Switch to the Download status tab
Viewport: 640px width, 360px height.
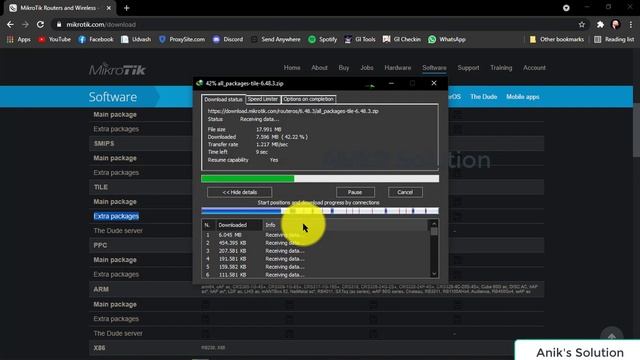pyautogui.click(x=223, y=99)
